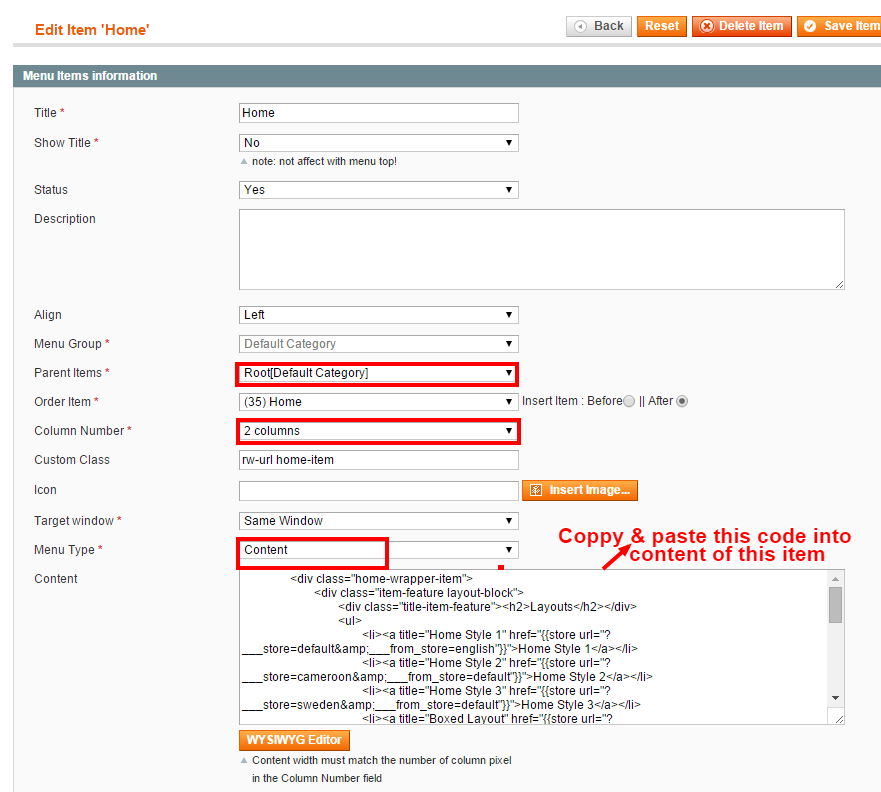Click the Back button
Image resolution: width=881 pixels, height=792 pixels.
point(598,26)
